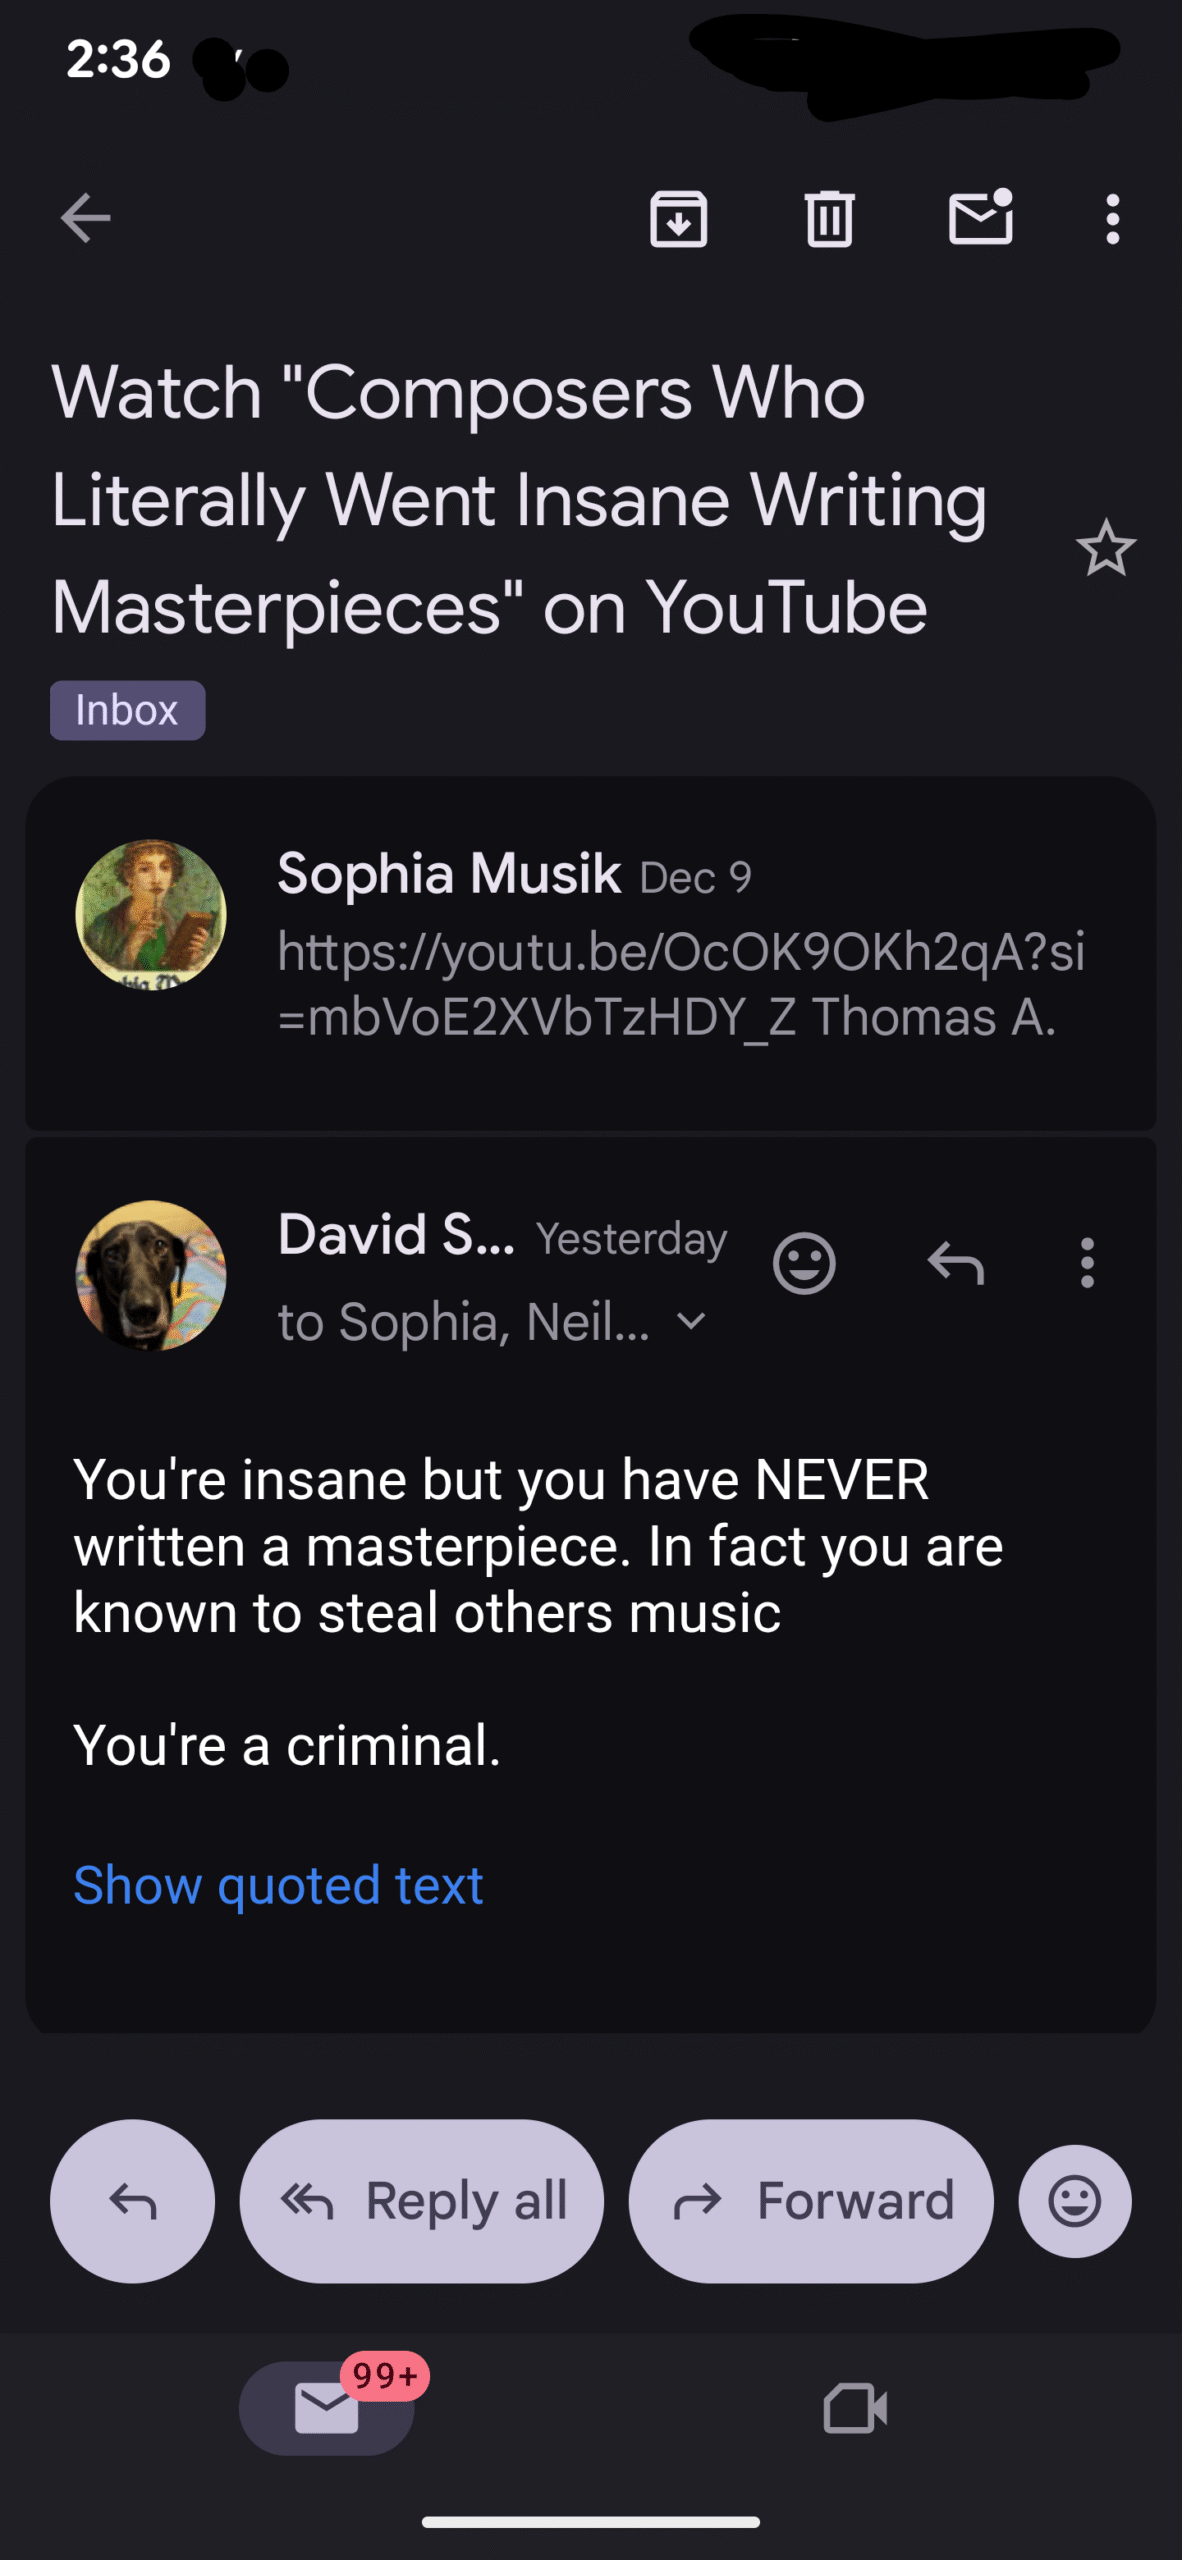
Task: Open the bottom emoji reaction button
Action: click(1075, 2201)
